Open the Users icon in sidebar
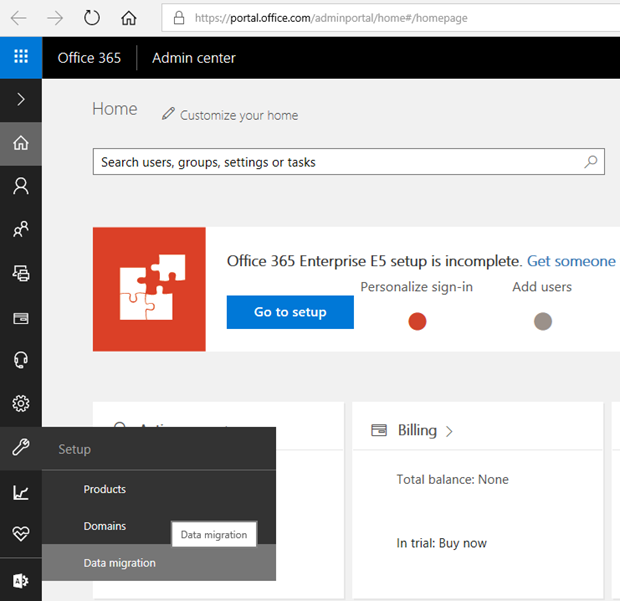Image resolution: width=620 pixels, height=601 pixels. pos(21,186)
